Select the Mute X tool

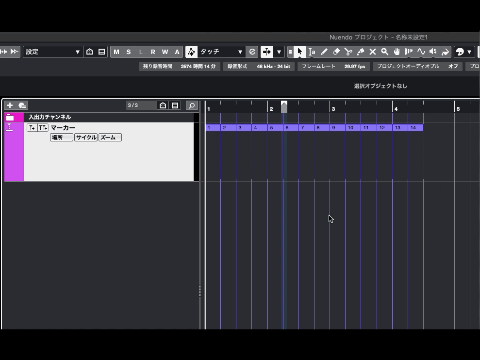(x=373, y=52)
